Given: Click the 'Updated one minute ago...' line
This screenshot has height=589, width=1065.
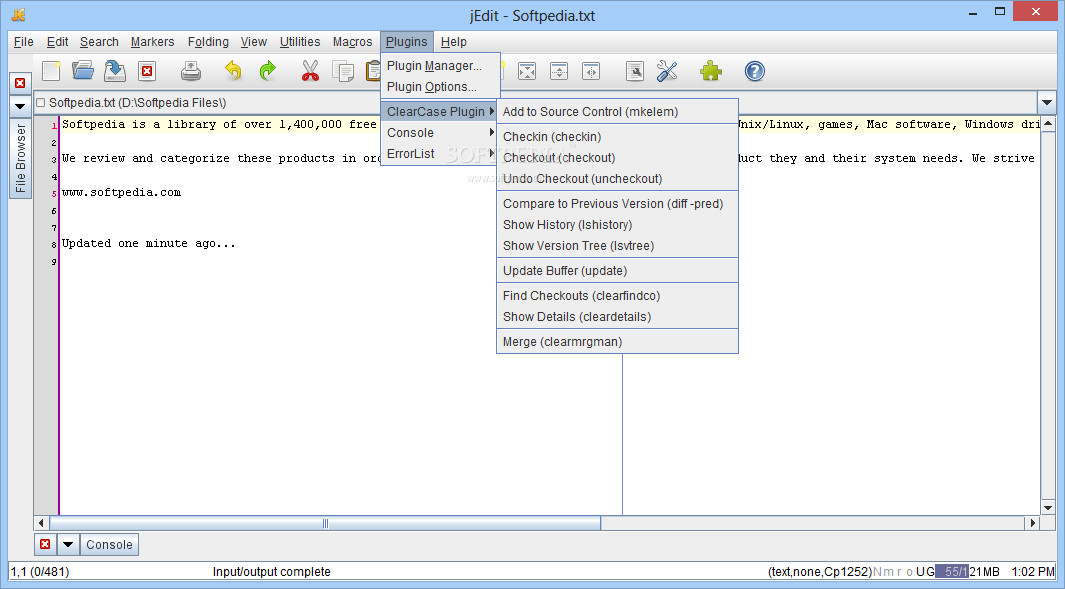Looking at the screenshot, I should click(149, 243).
